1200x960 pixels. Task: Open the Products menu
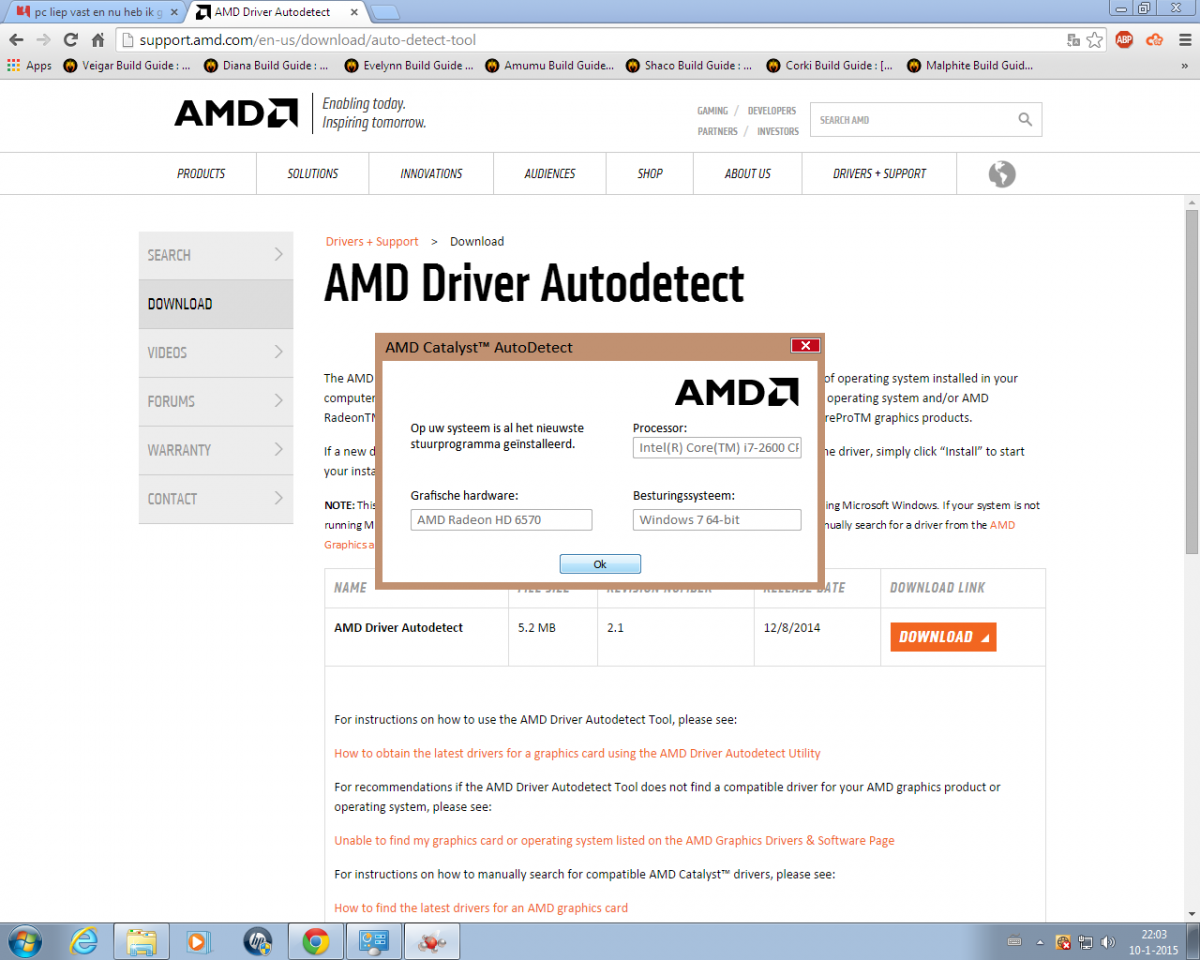[x=201, y=174]
